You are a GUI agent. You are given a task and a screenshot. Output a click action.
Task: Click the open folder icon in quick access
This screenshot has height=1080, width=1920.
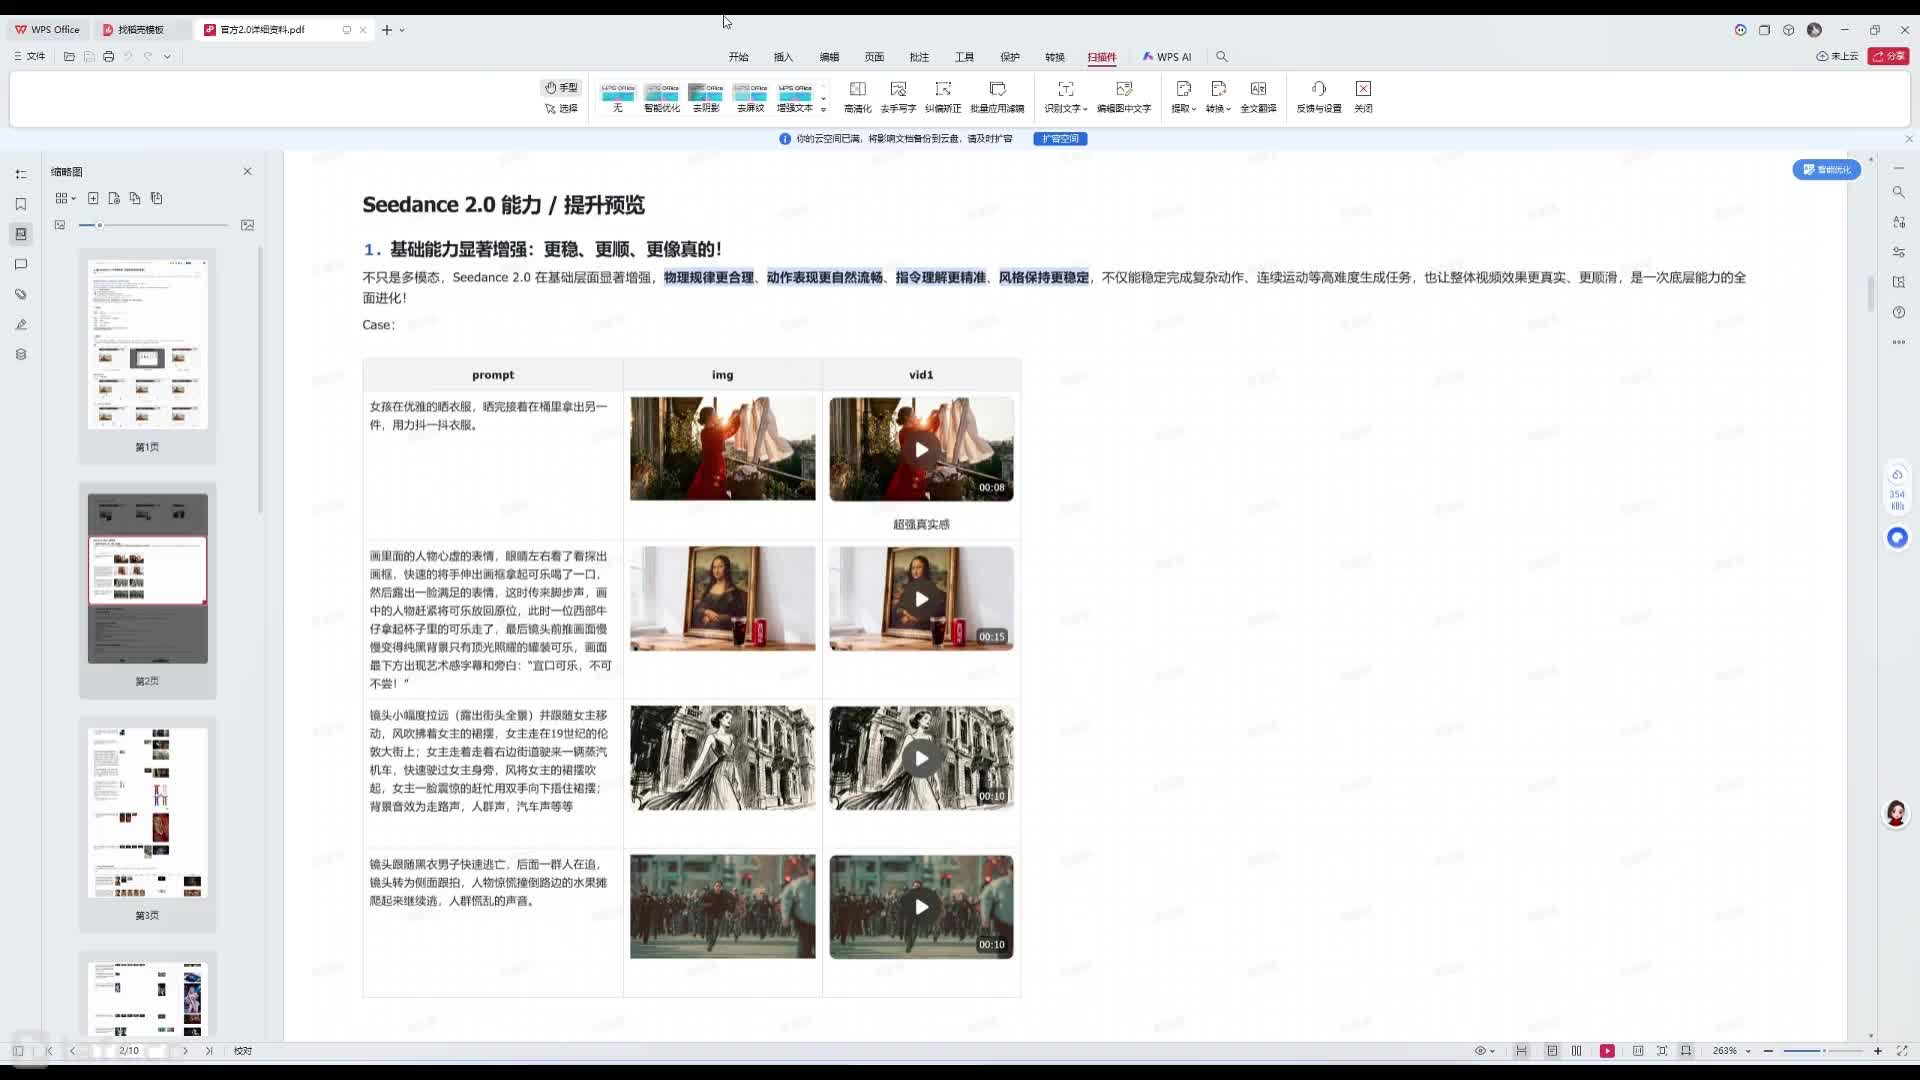click(x=69, y=57)
